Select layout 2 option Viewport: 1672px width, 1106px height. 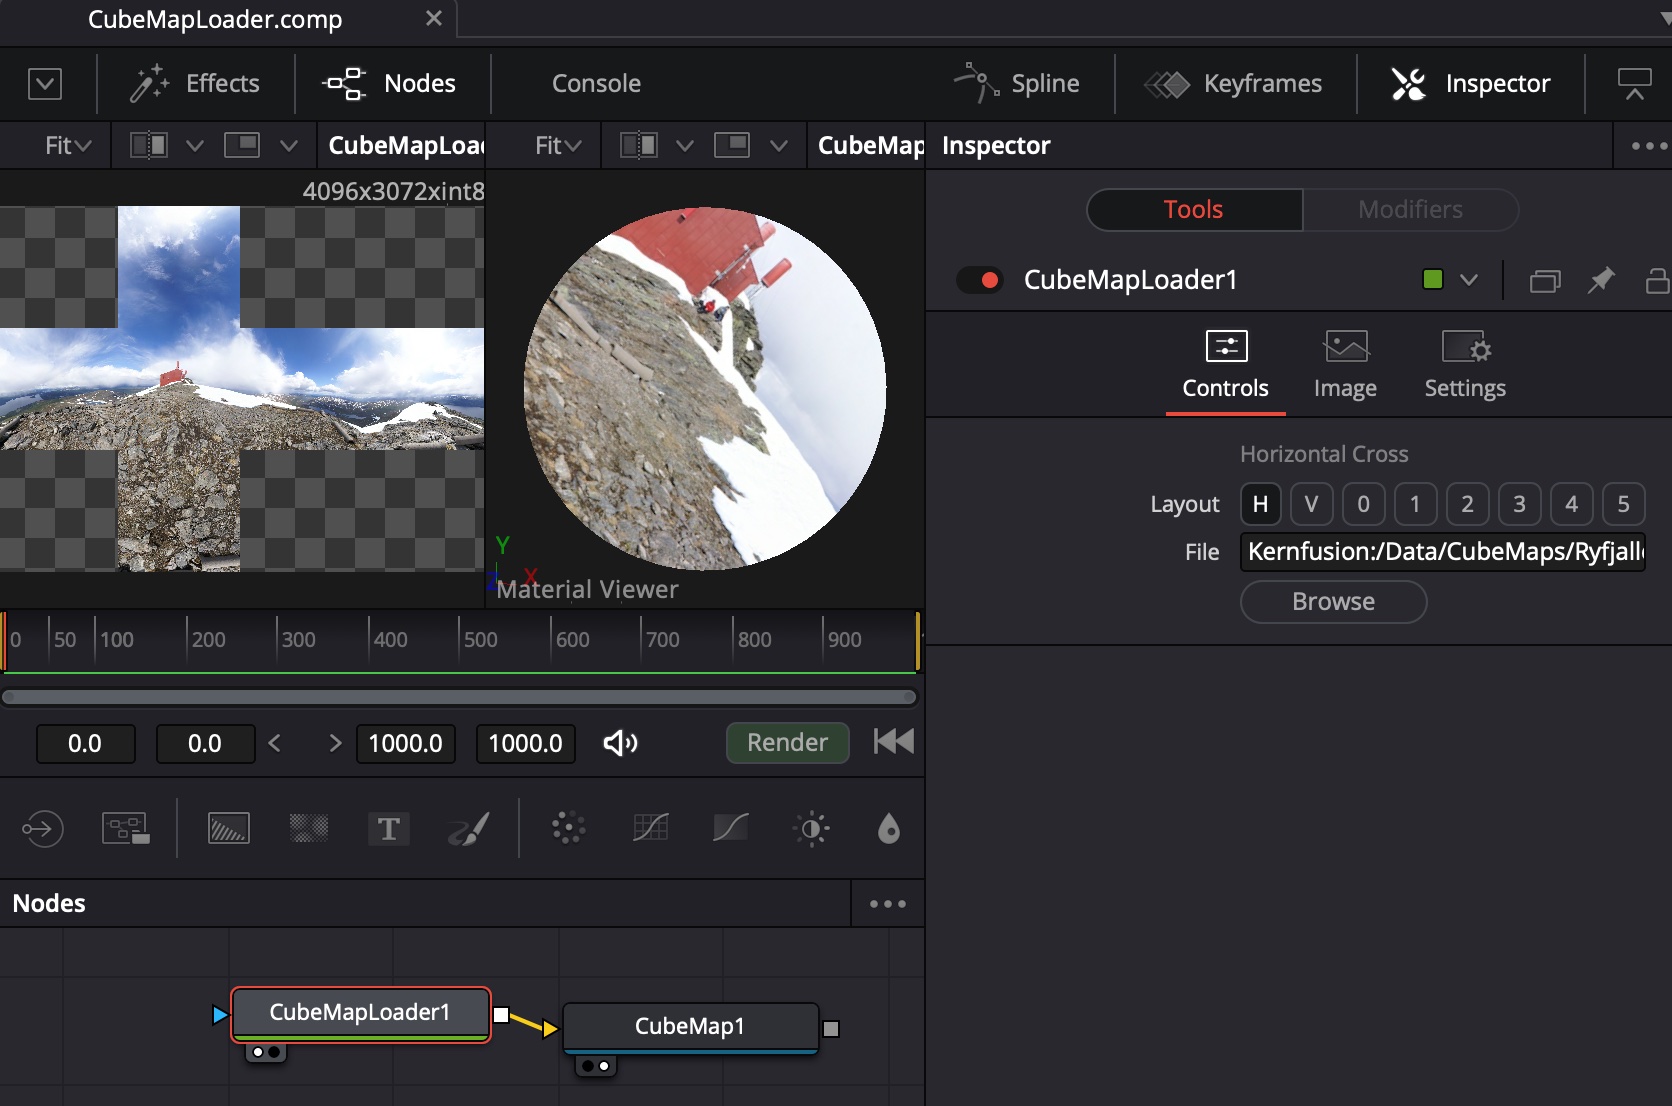point(1467,504)
